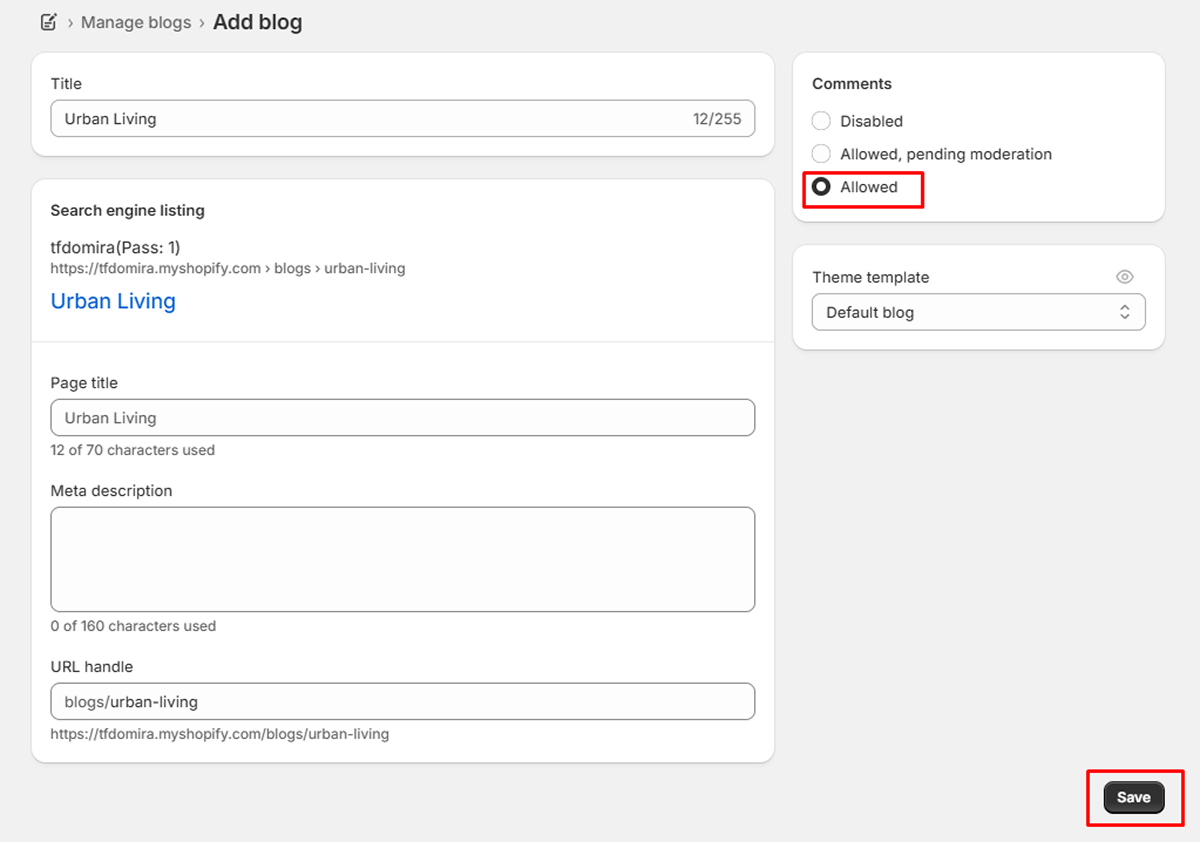
Task: Click the Comments section heading
Action: [852, 84]
